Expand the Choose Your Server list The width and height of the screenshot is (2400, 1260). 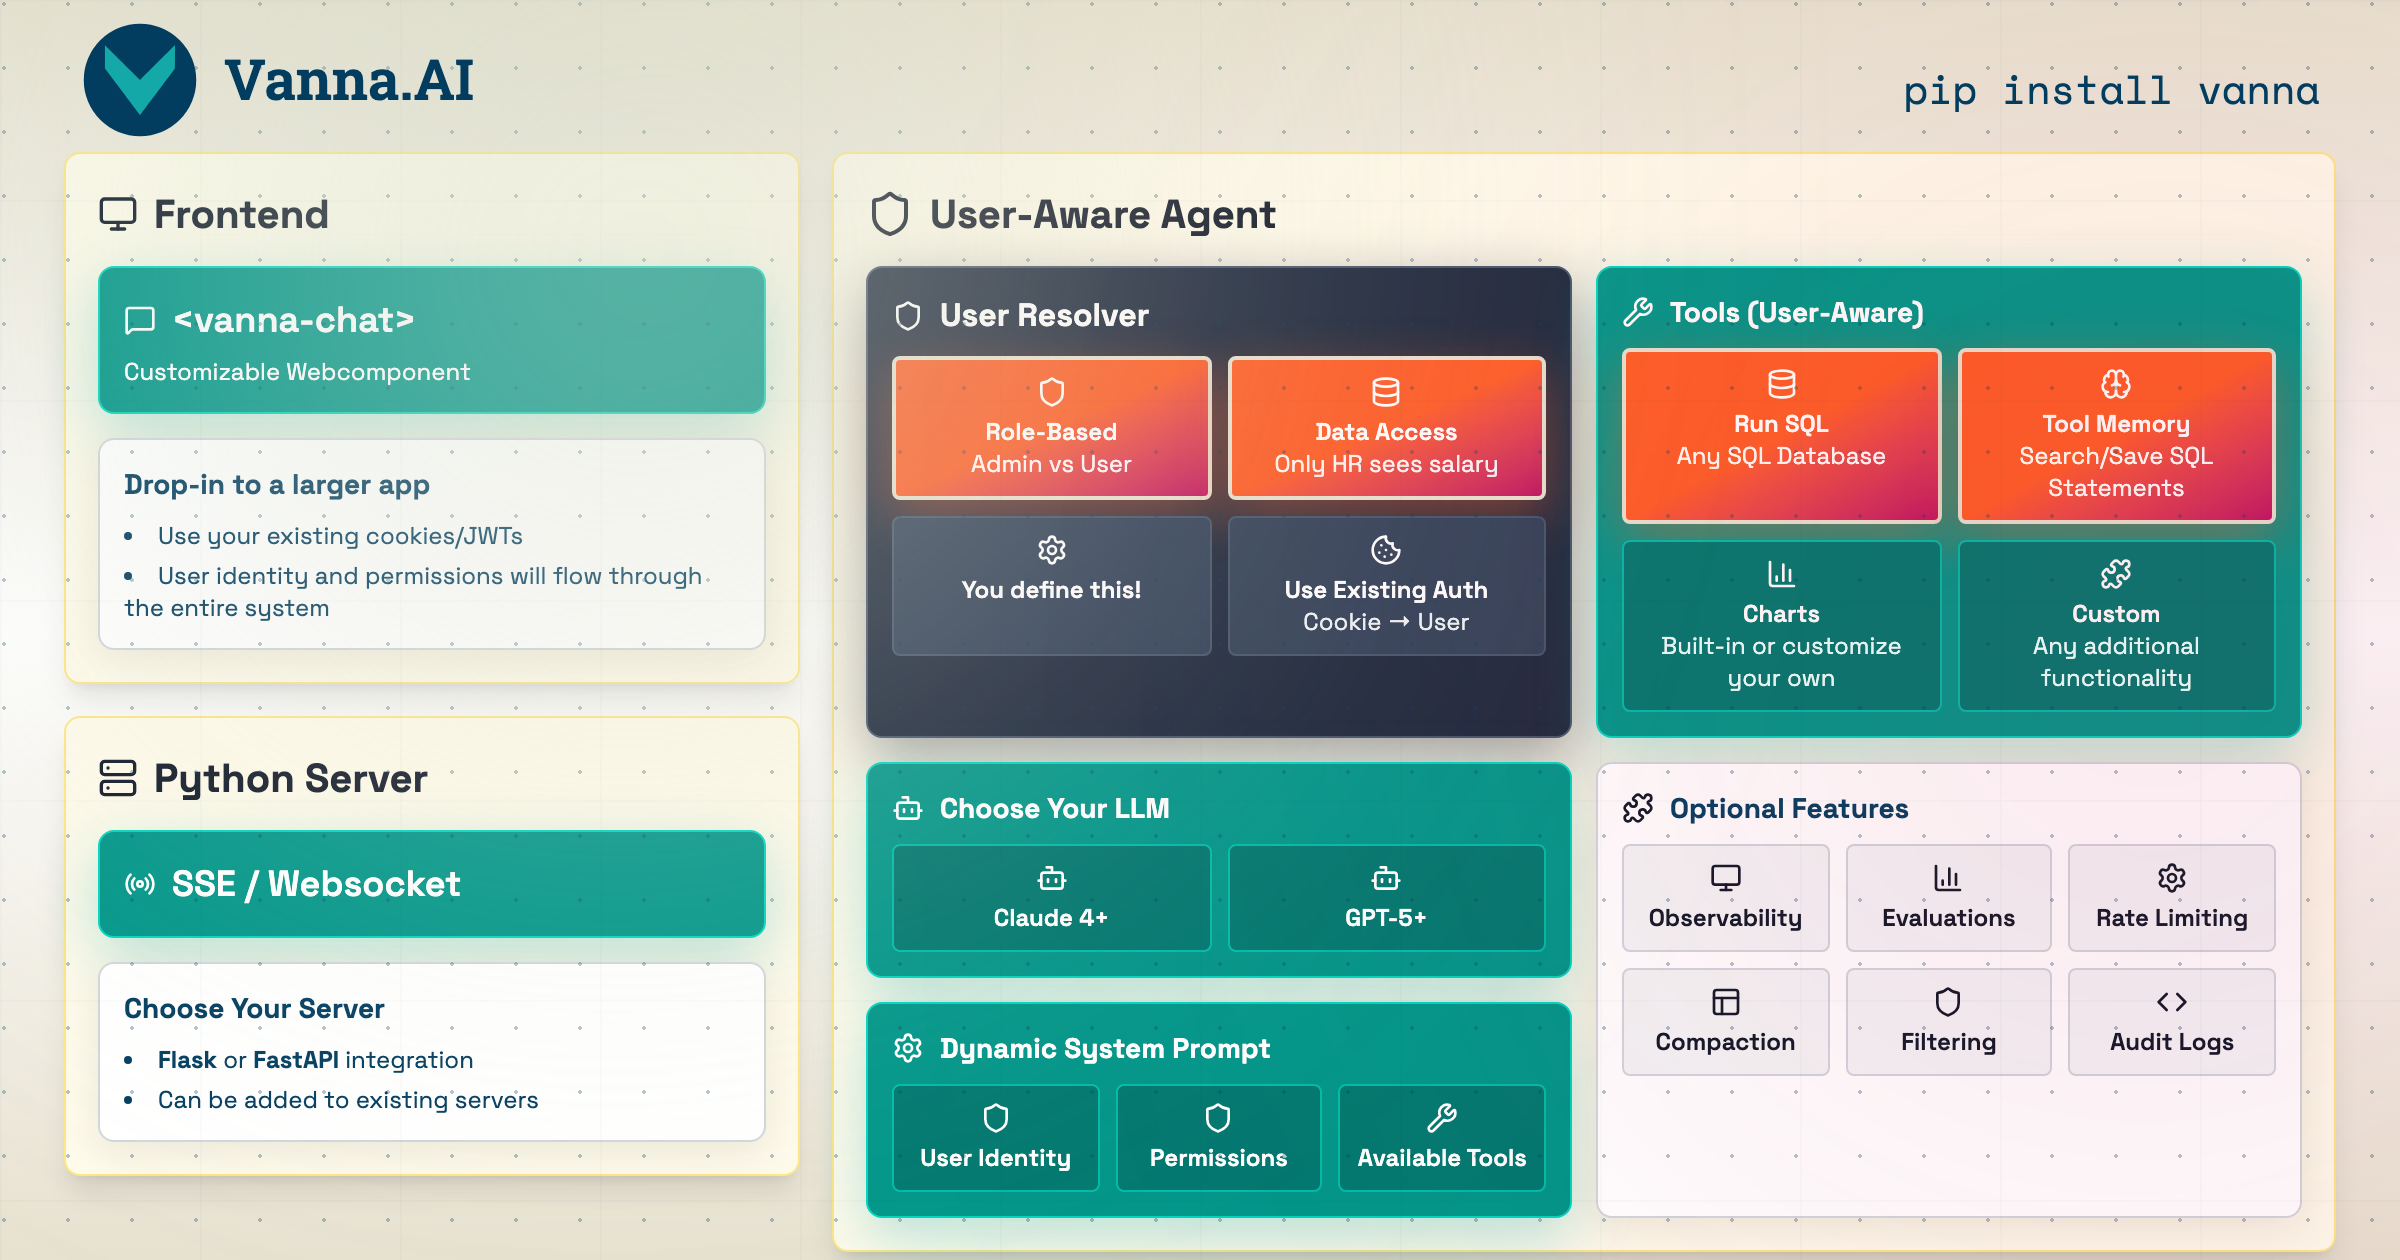(x=254, y=1008)
